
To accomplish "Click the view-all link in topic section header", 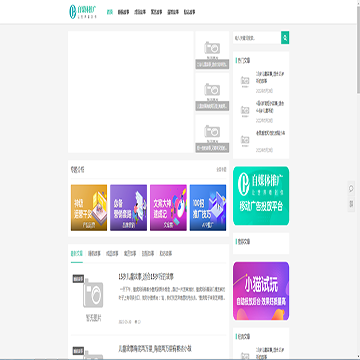I will (x=221, y=170).
